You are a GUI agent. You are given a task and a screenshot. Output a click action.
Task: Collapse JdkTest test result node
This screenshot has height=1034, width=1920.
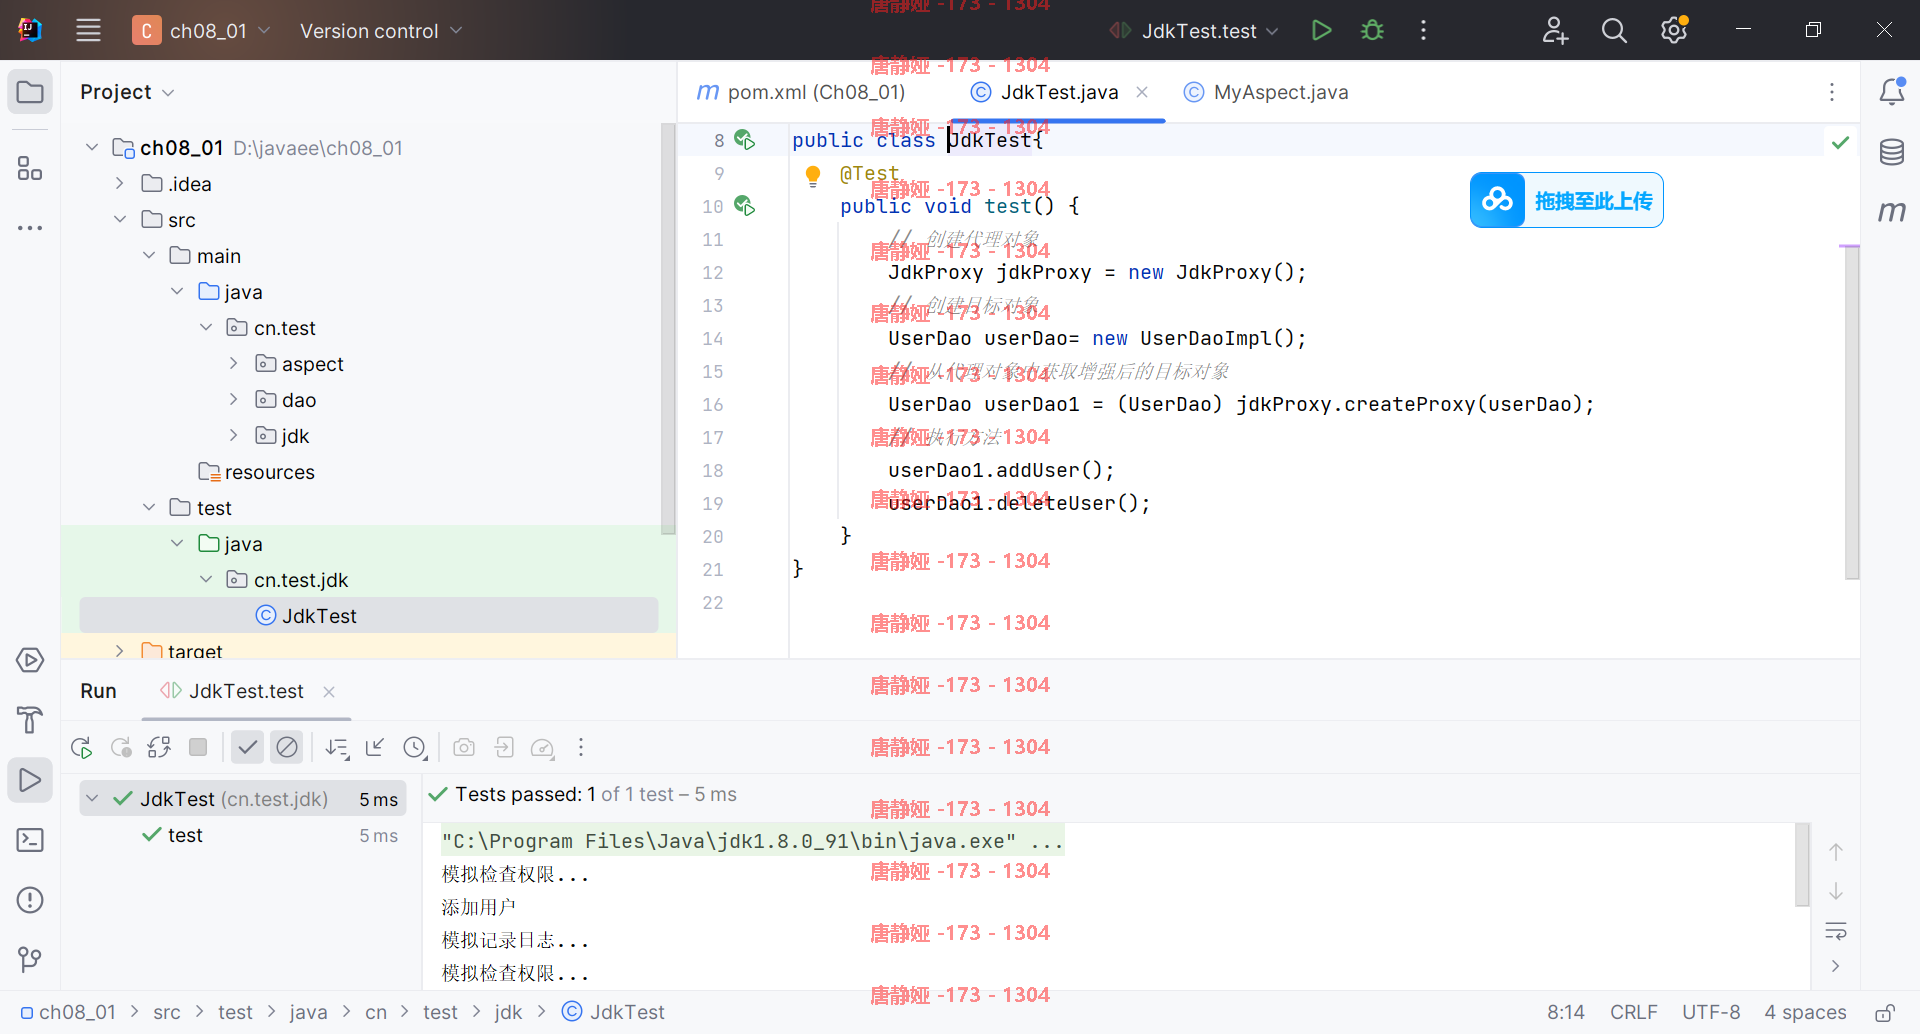coord(92,798)
